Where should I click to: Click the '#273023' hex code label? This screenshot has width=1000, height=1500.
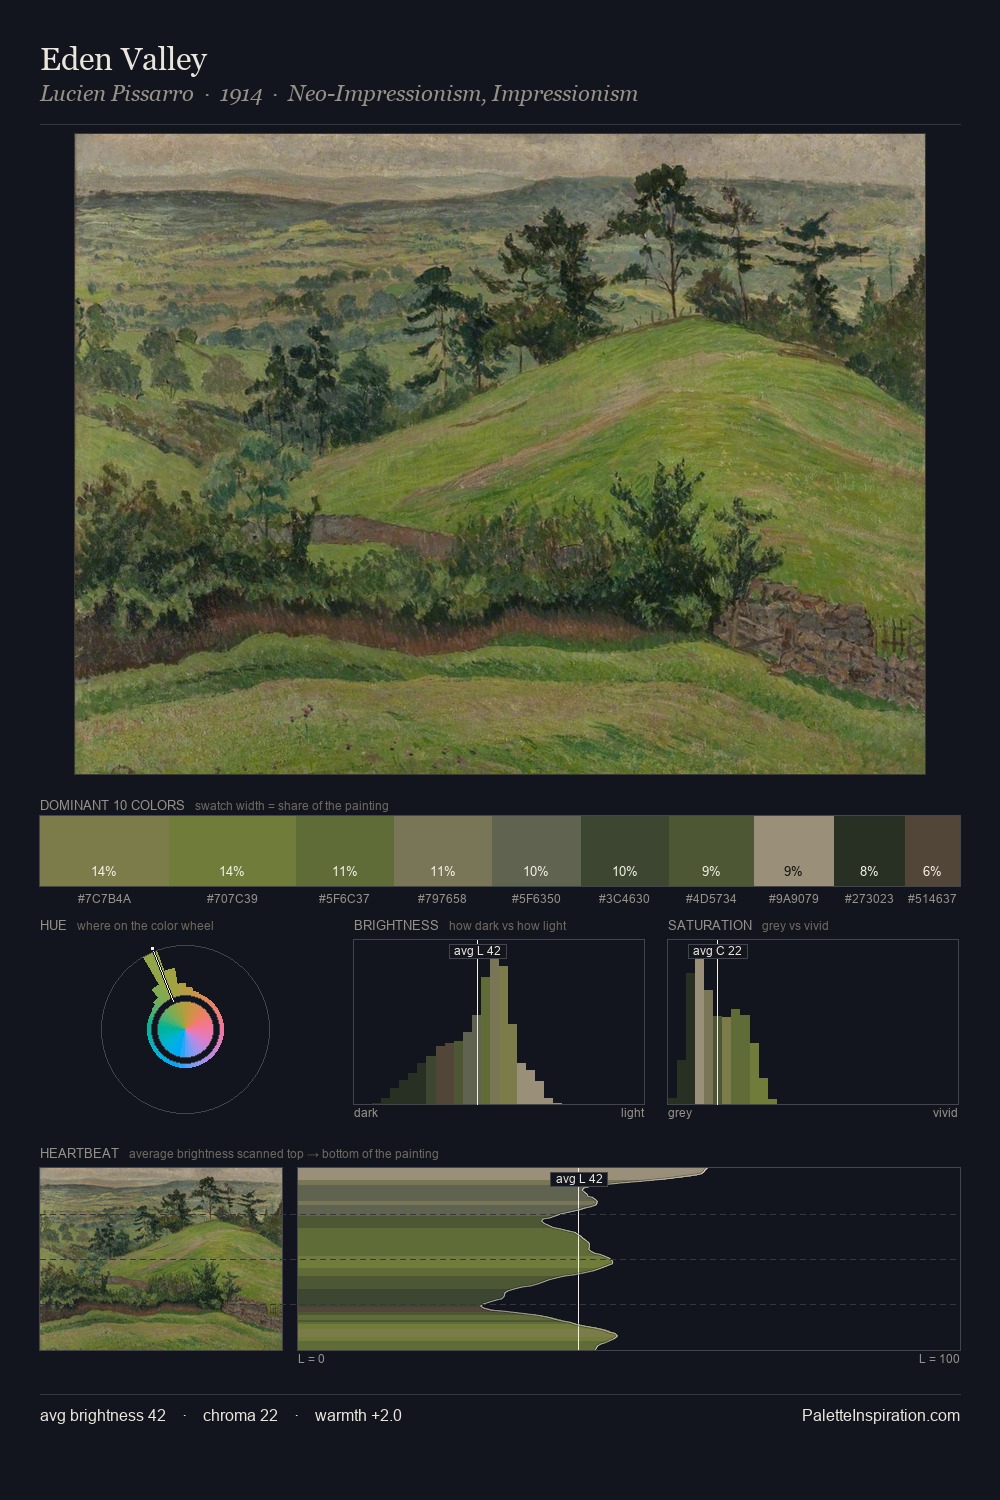pyautogui.click(x=869, y=898)
